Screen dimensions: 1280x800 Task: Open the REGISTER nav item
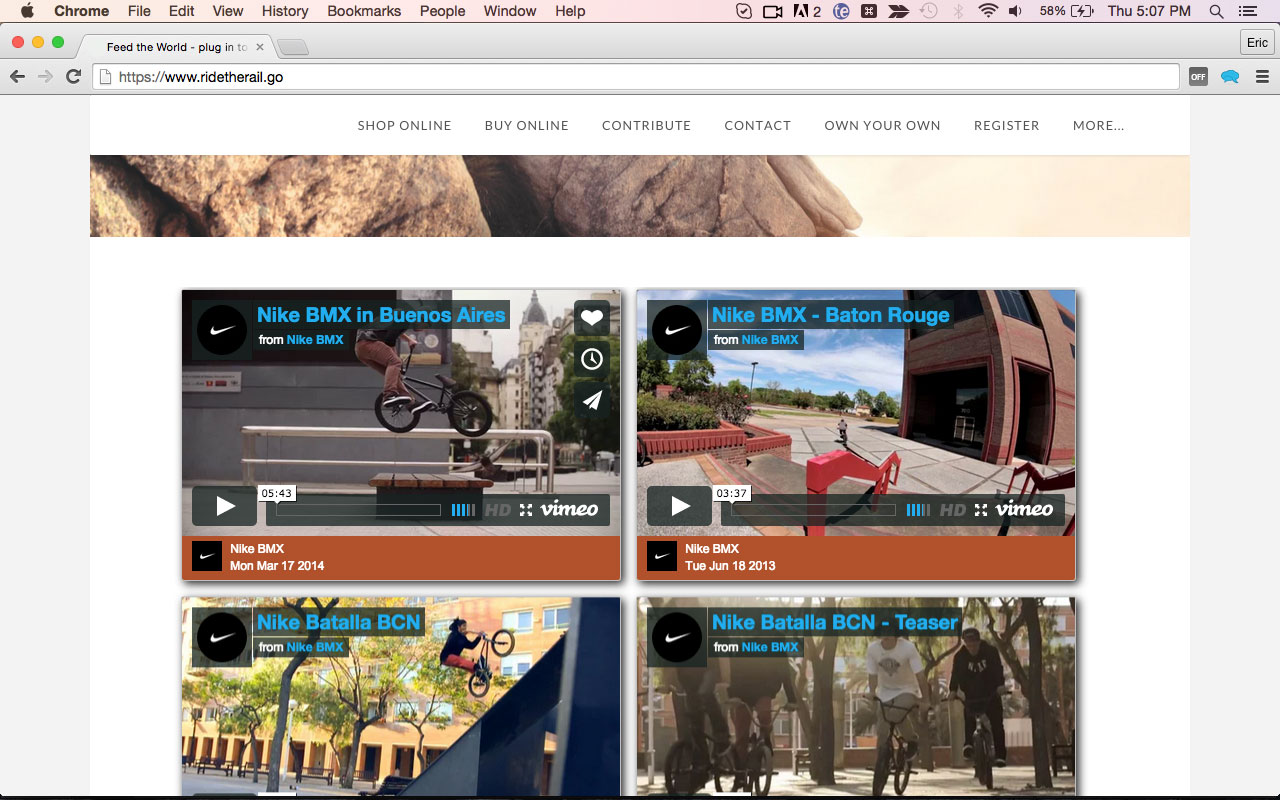click(1007, 125)
